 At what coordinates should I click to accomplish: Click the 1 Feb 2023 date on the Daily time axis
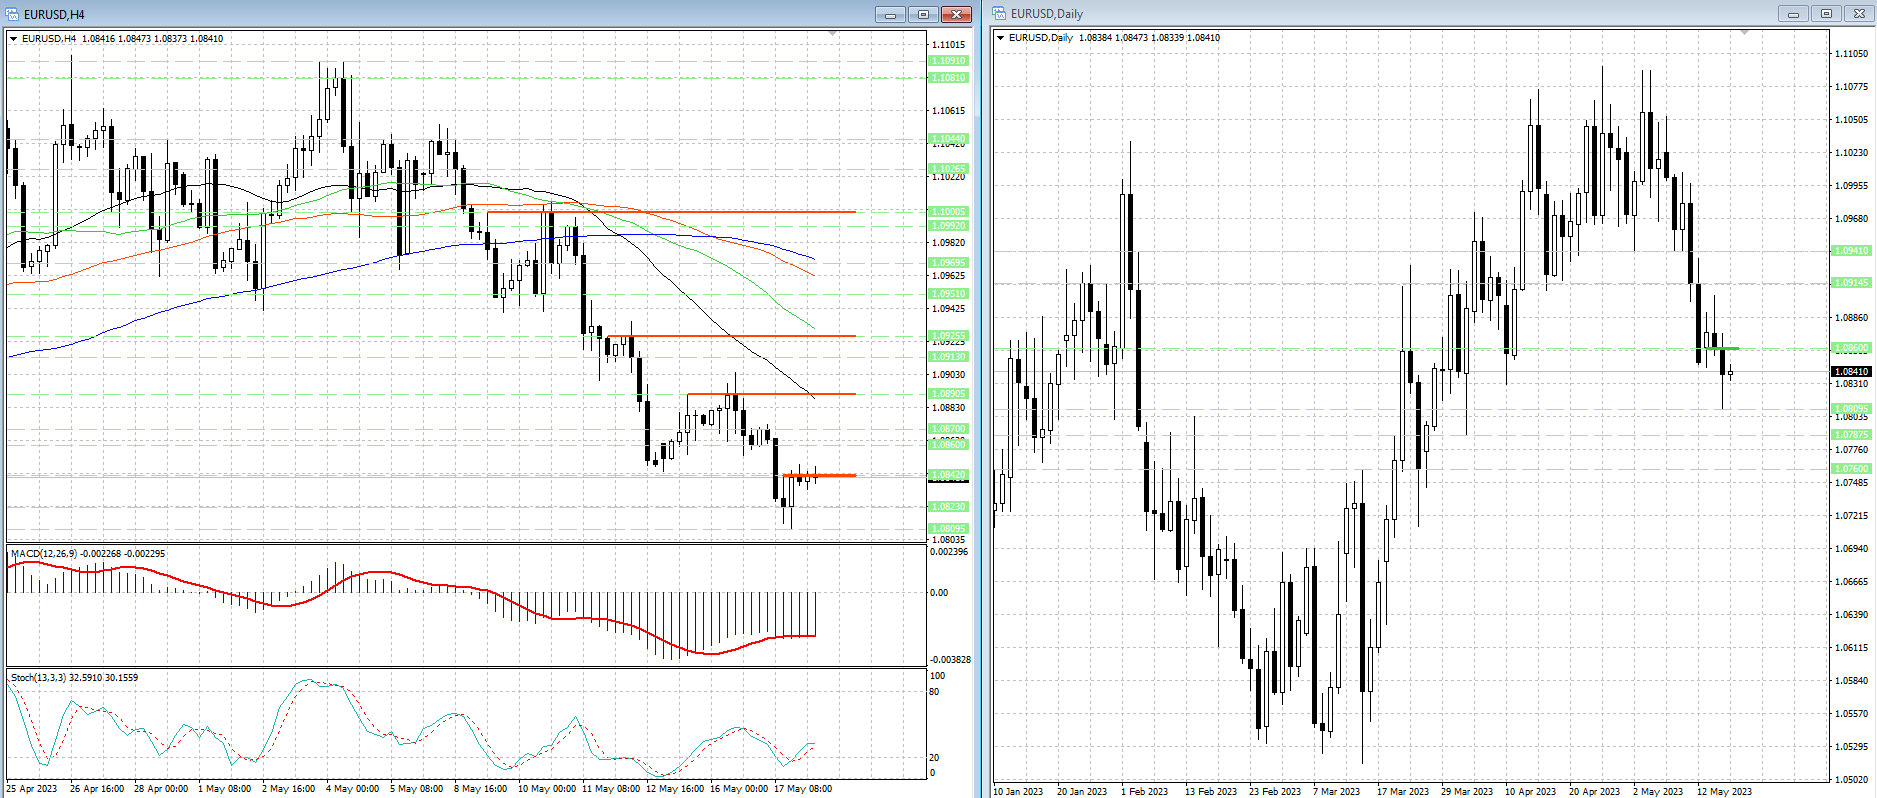(1144, 792)
